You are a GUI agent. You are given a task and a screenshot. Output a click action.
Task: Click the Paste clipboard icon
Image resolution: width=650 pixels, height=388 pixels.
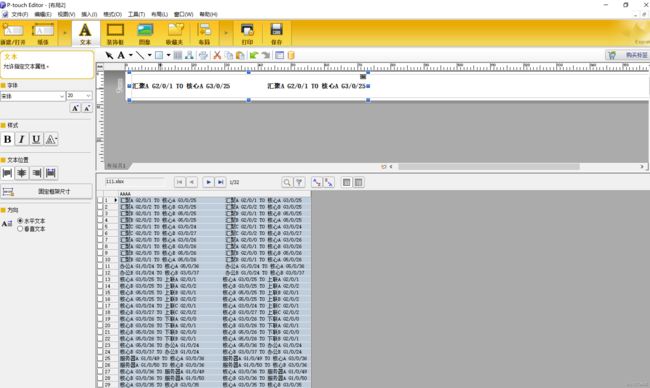240,55
